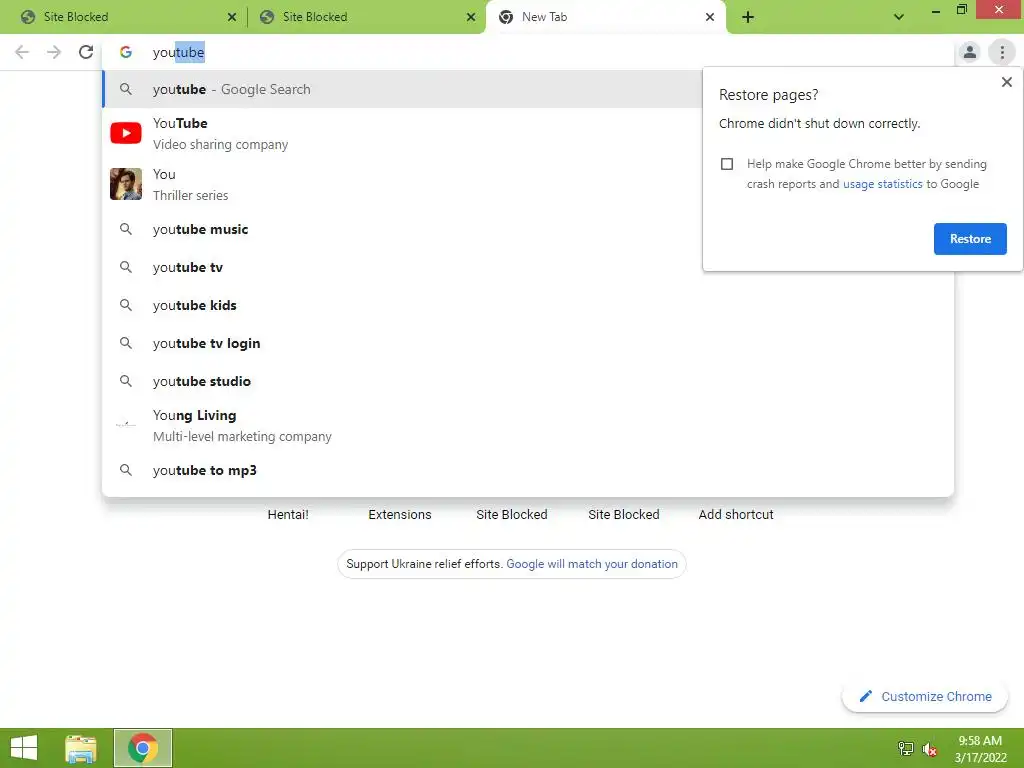The image size is (1024, 768).
Task: Open the Windows Start button
Action: tap(24, 748)
